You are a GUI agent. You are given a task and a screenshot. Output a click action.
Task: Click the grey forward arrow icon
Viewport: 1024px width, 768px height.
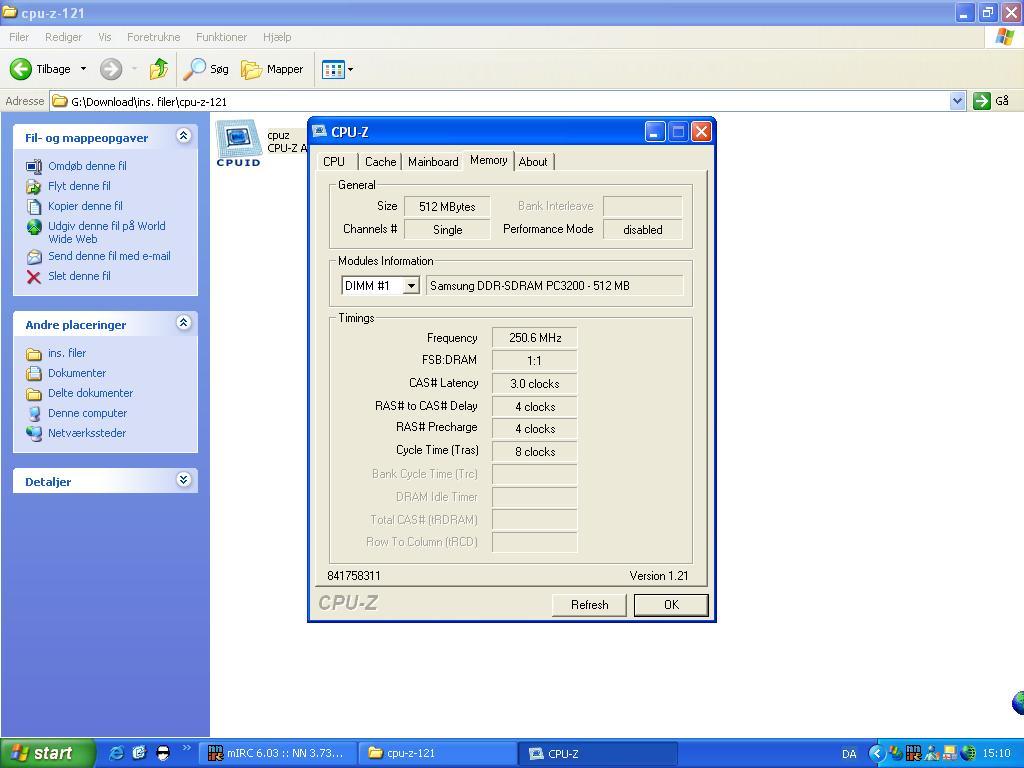coord(111,69)
